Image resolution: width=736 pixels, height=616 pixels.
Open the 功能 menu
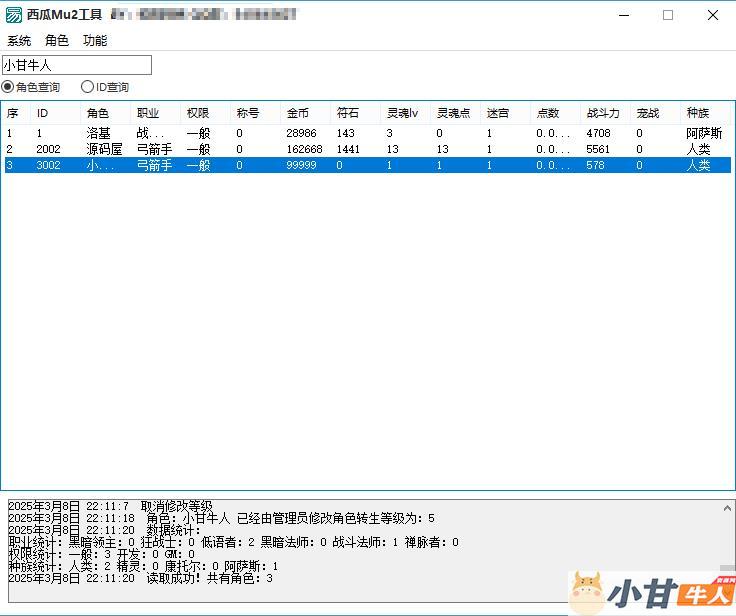pyautogui.click(x=95, y=41)
